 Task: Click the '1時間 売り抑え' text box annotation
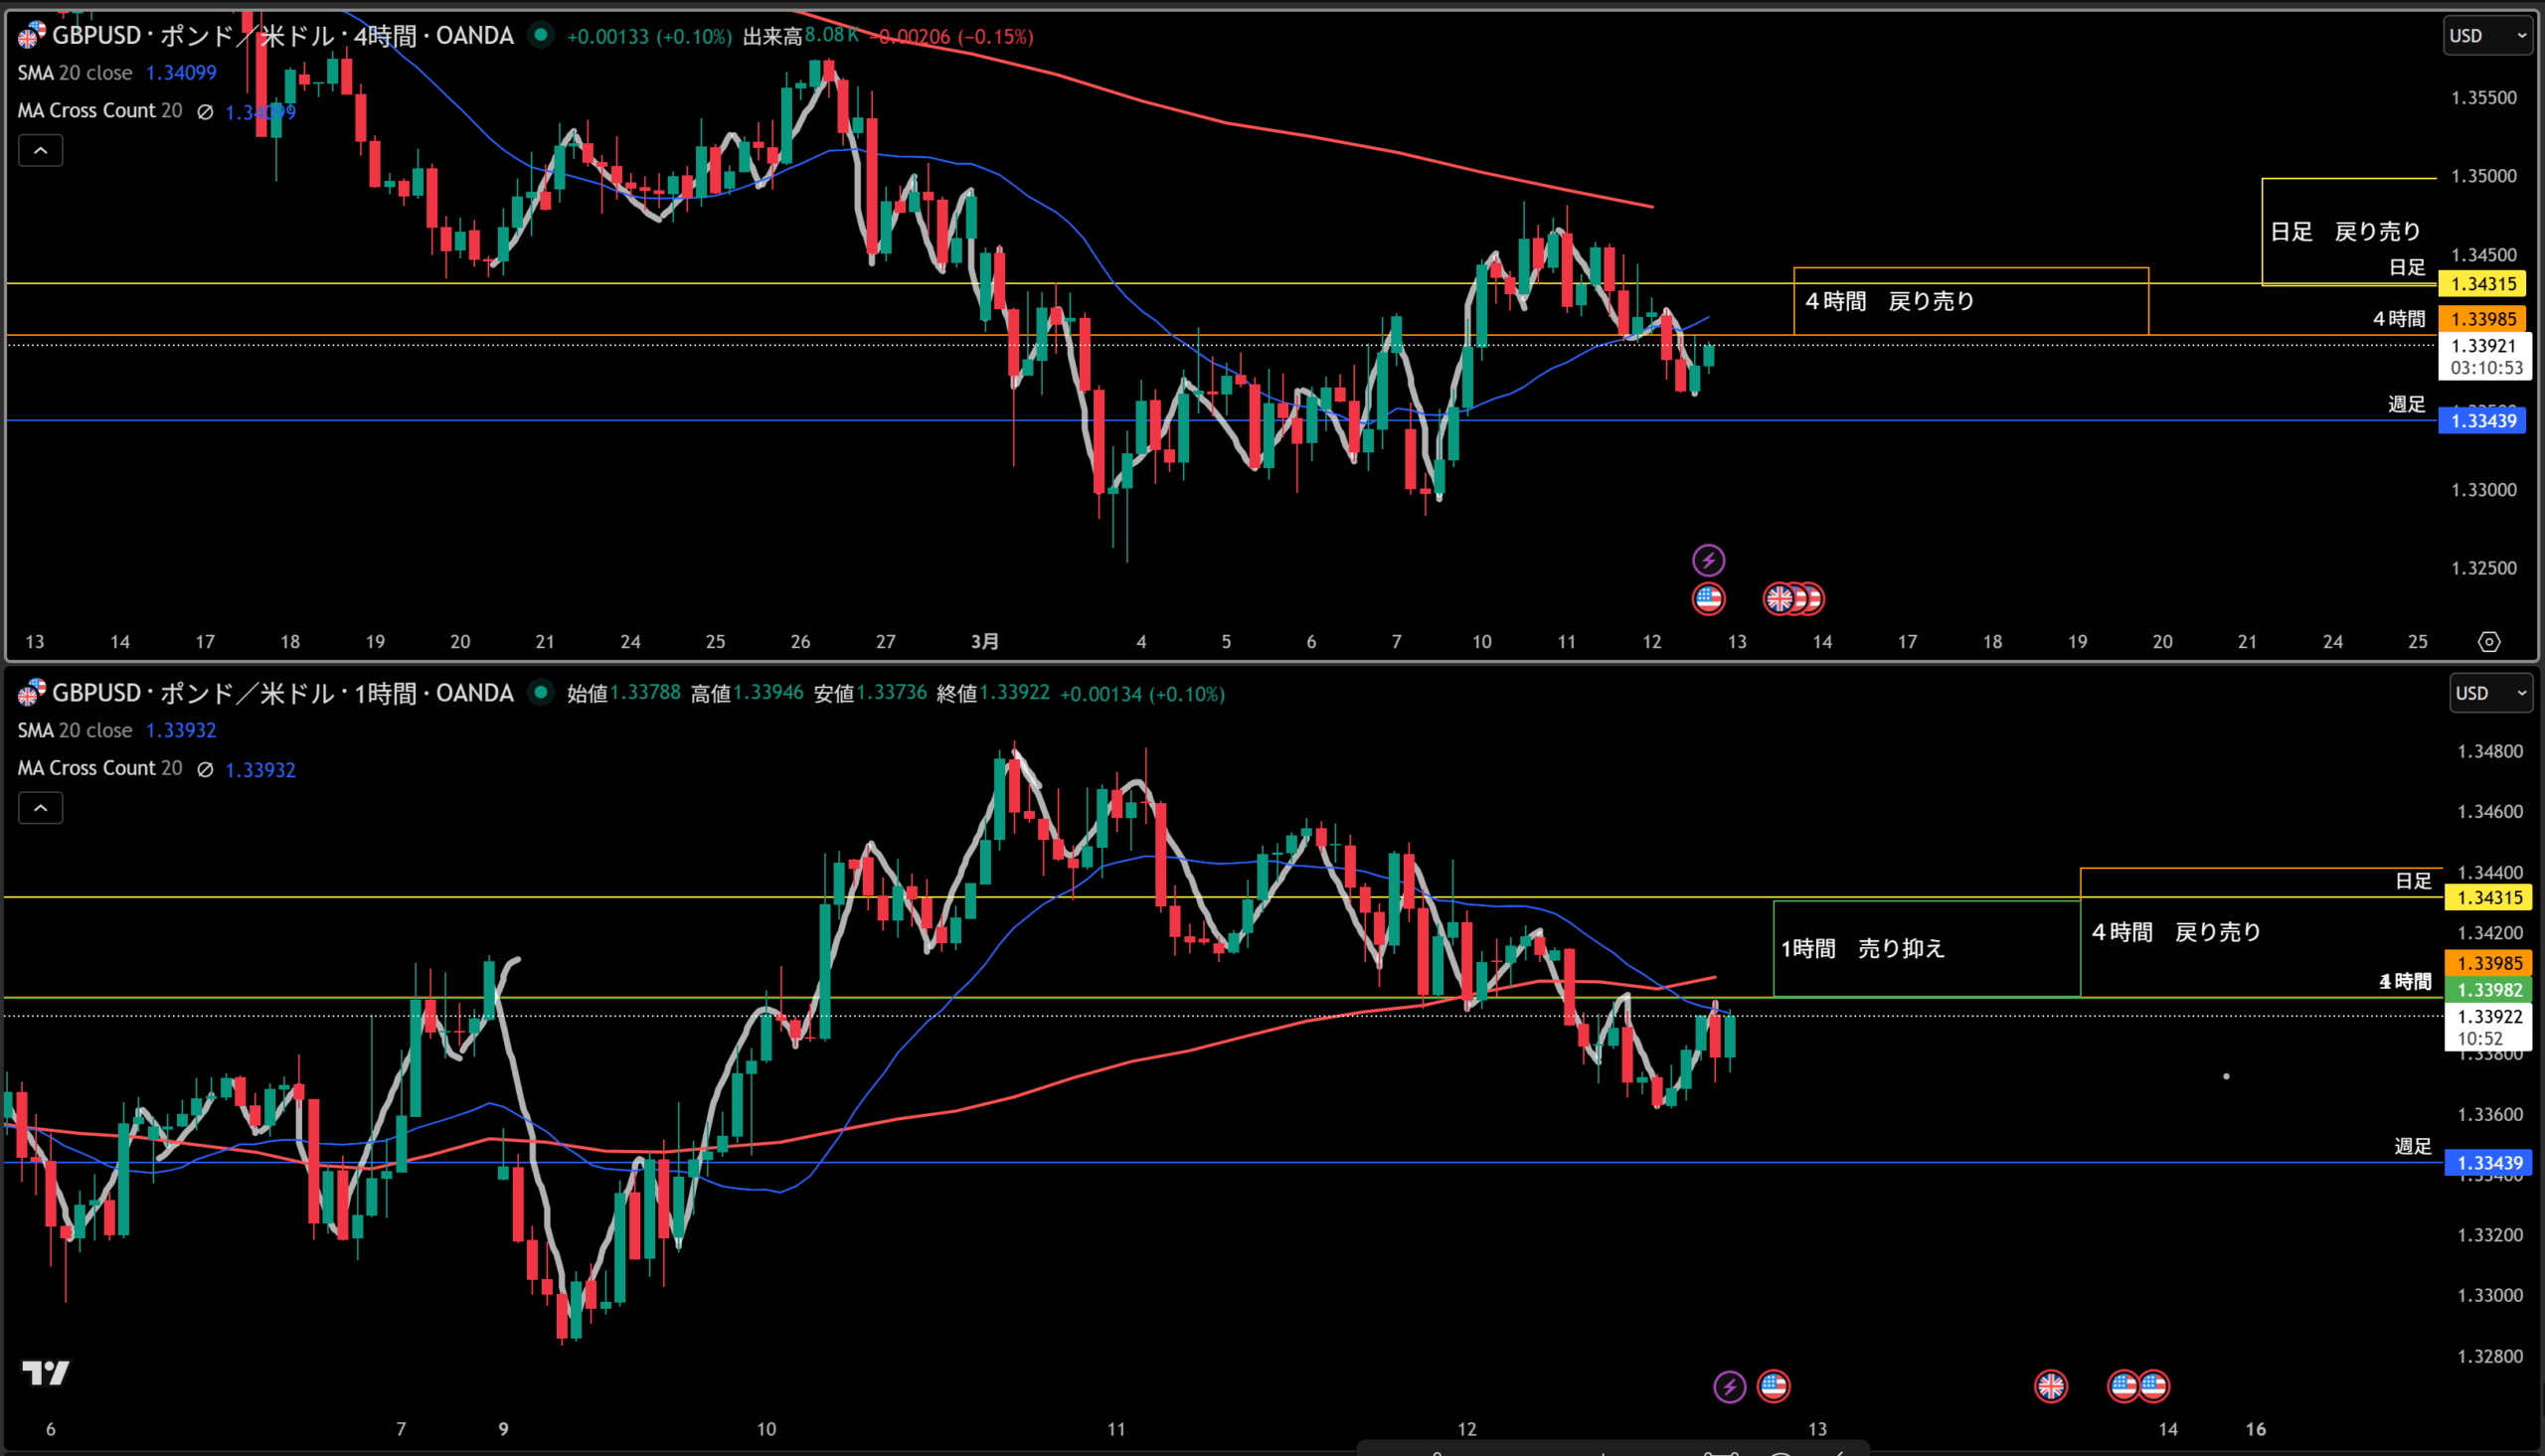coord(1862,948)
